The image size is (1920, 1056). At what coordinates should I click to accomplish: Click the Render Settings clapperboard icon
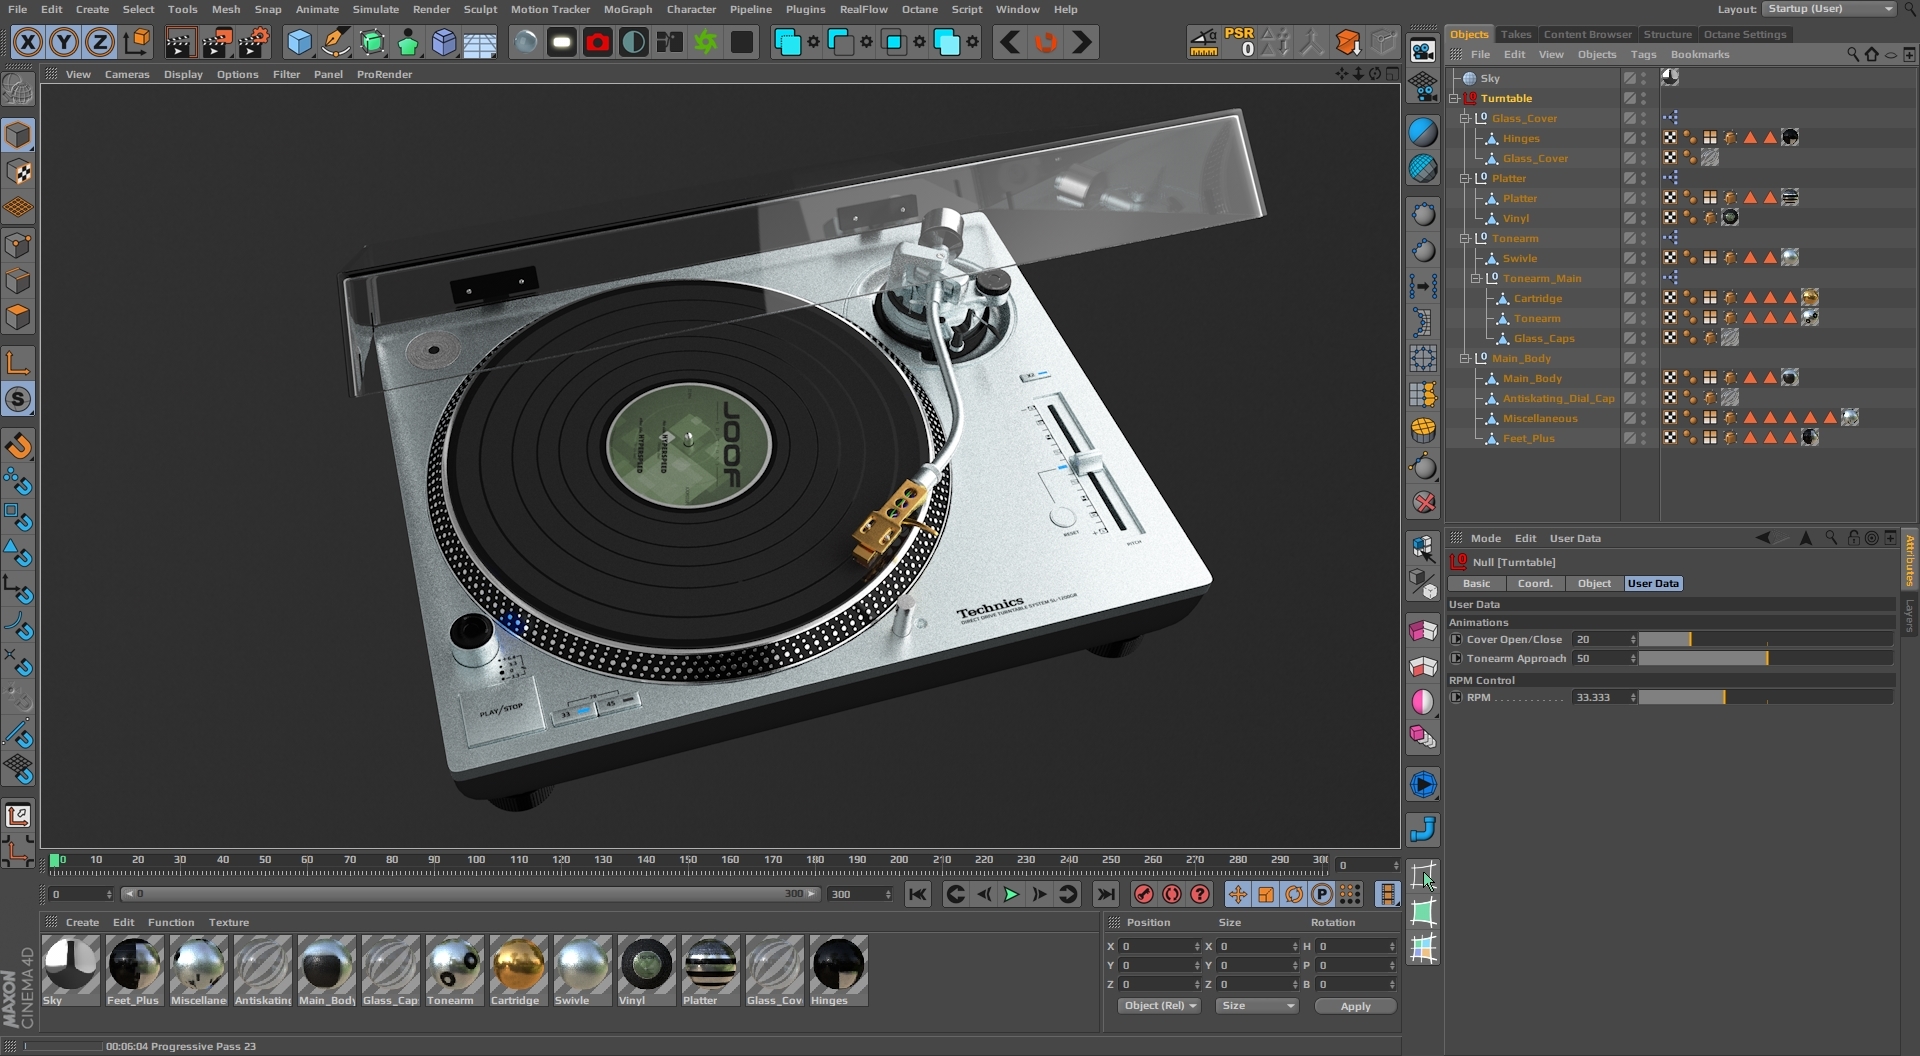pos(253,43)
